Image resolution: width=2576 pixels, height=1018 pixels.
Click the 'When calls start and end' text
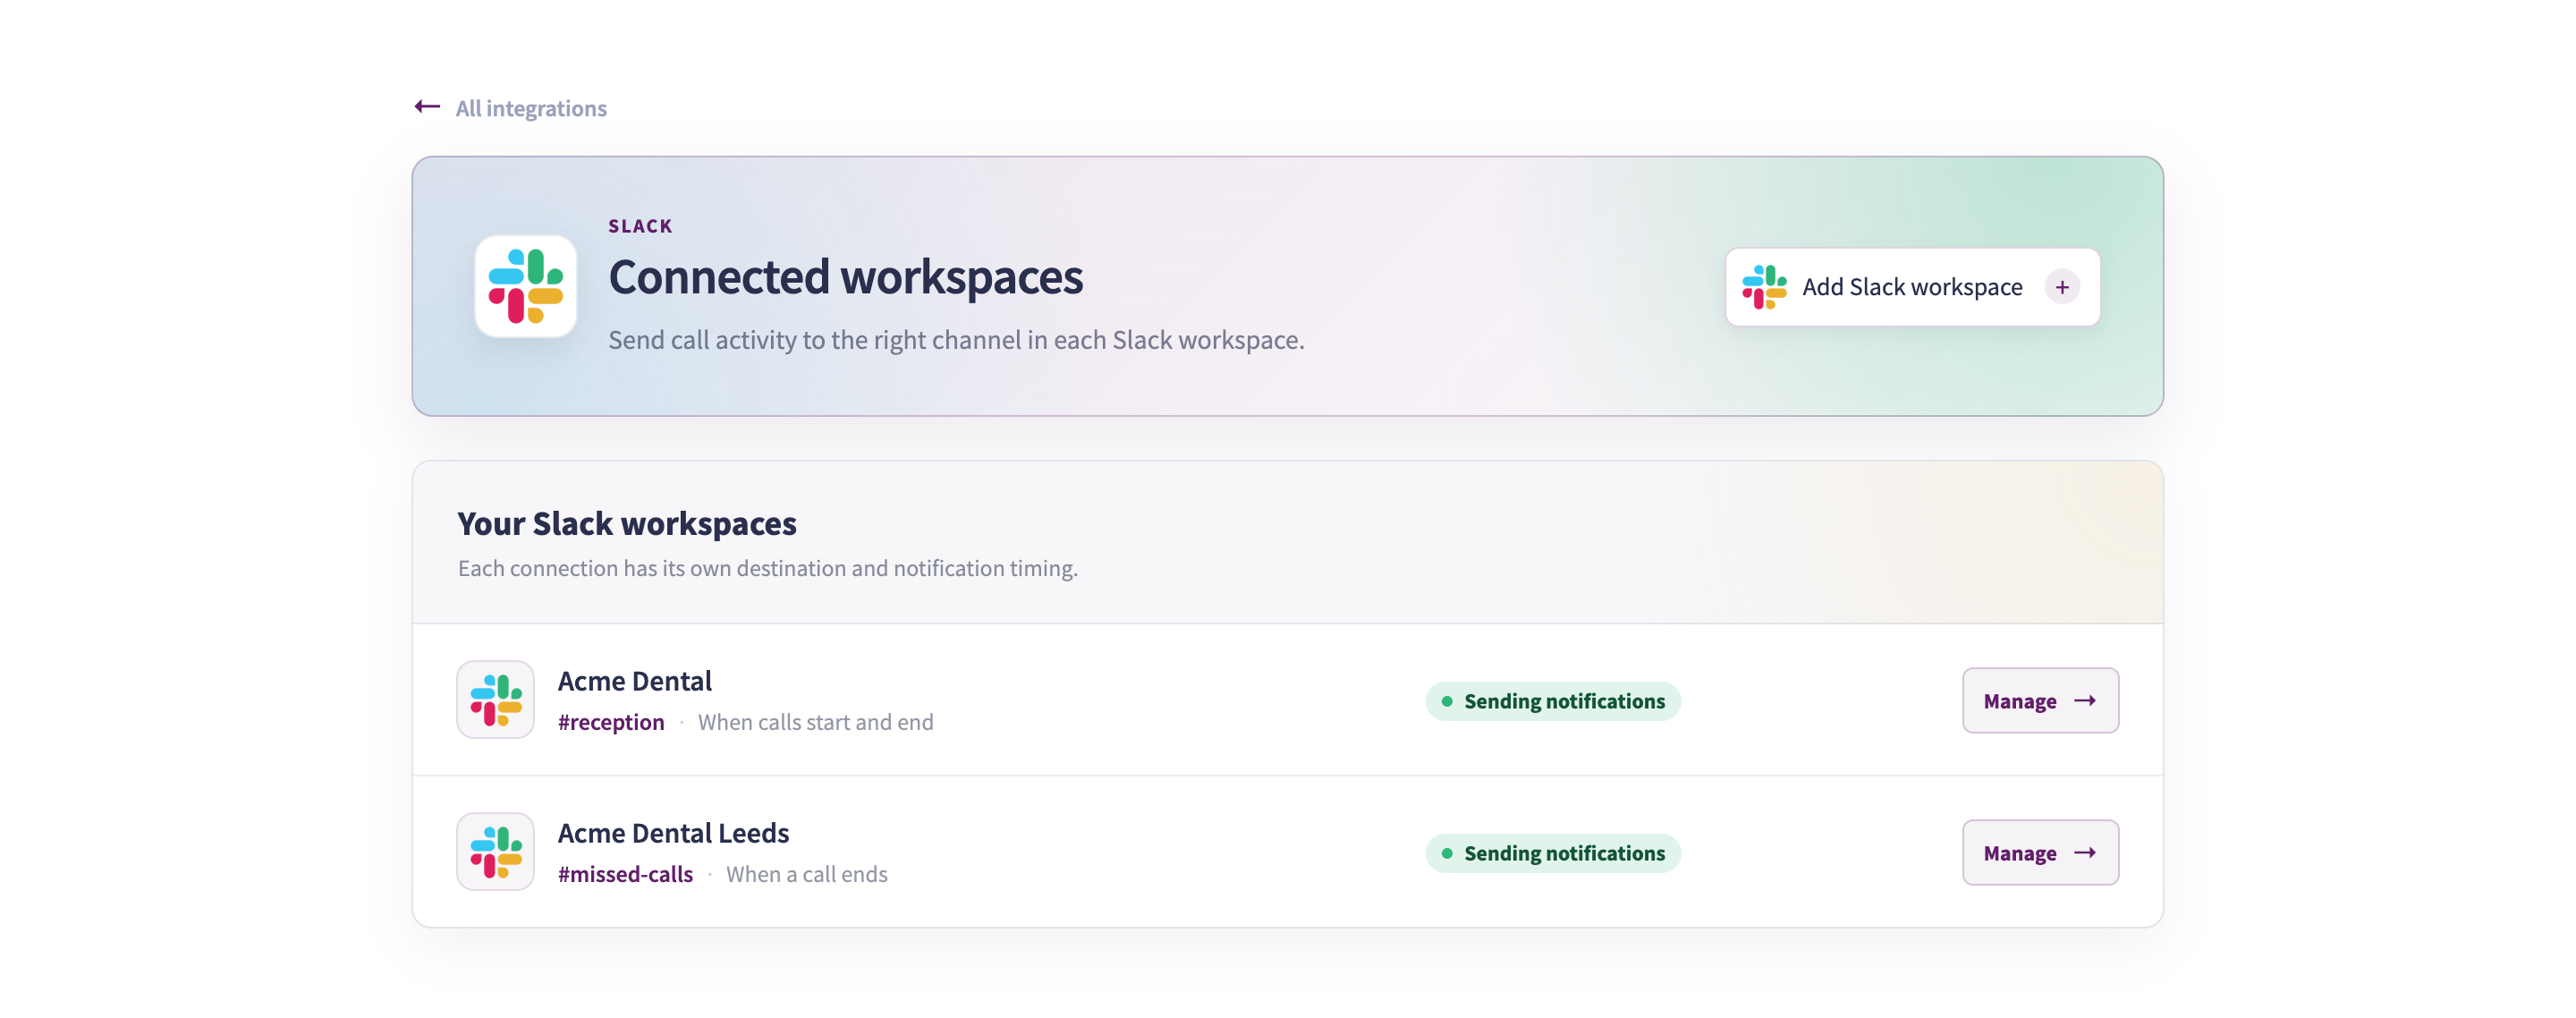click(x=816, y=722)
